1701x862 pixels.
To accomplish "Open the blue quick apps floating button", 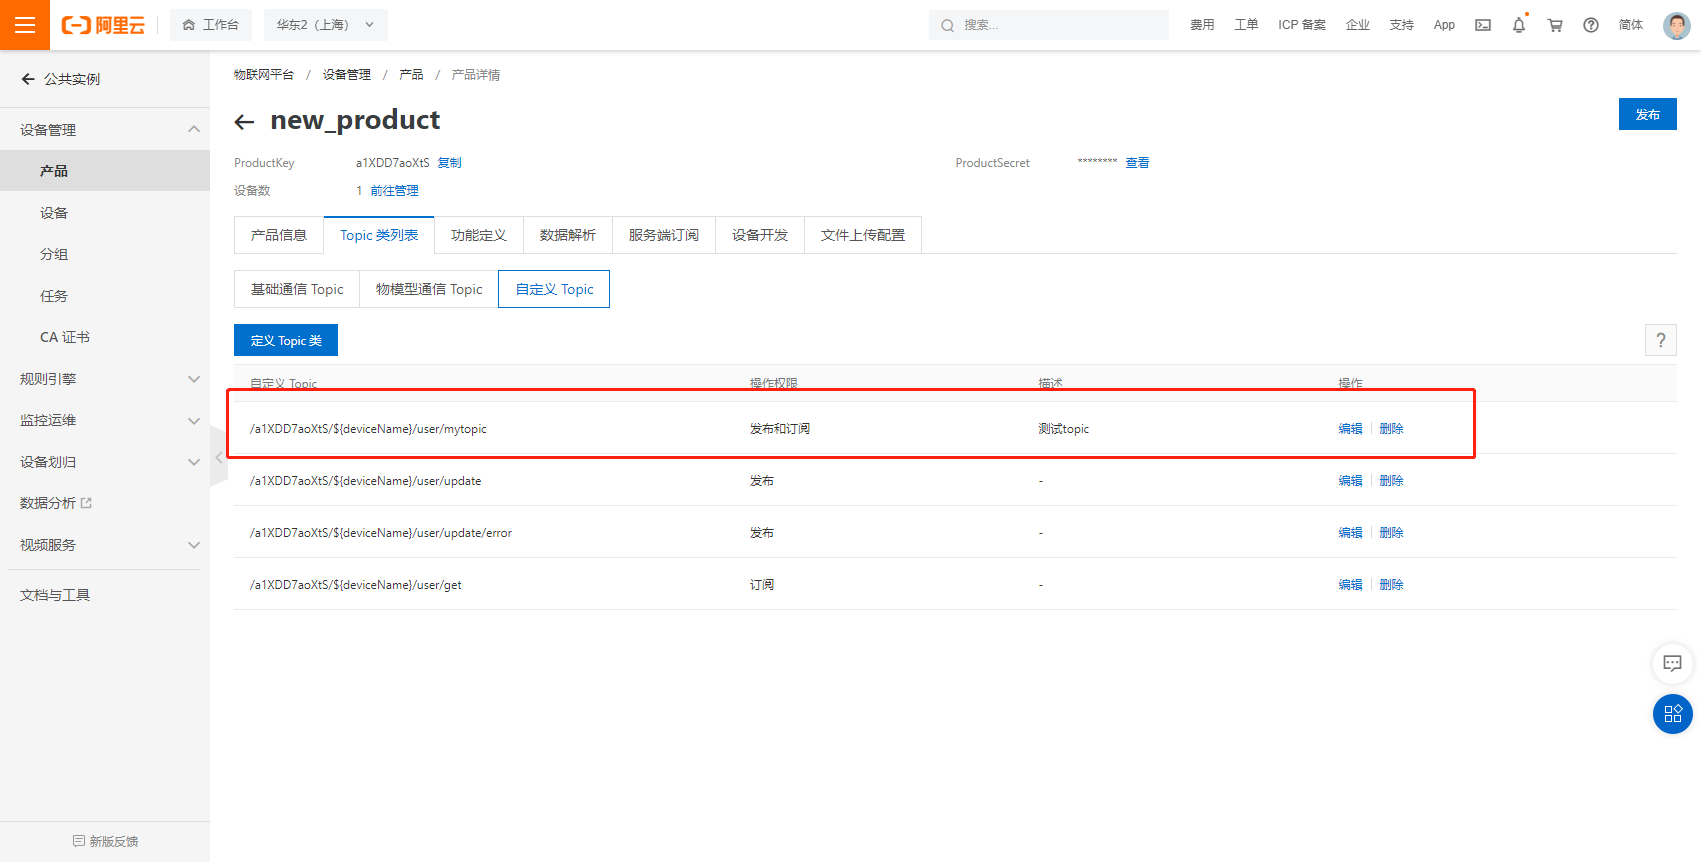I will 1673,714.
